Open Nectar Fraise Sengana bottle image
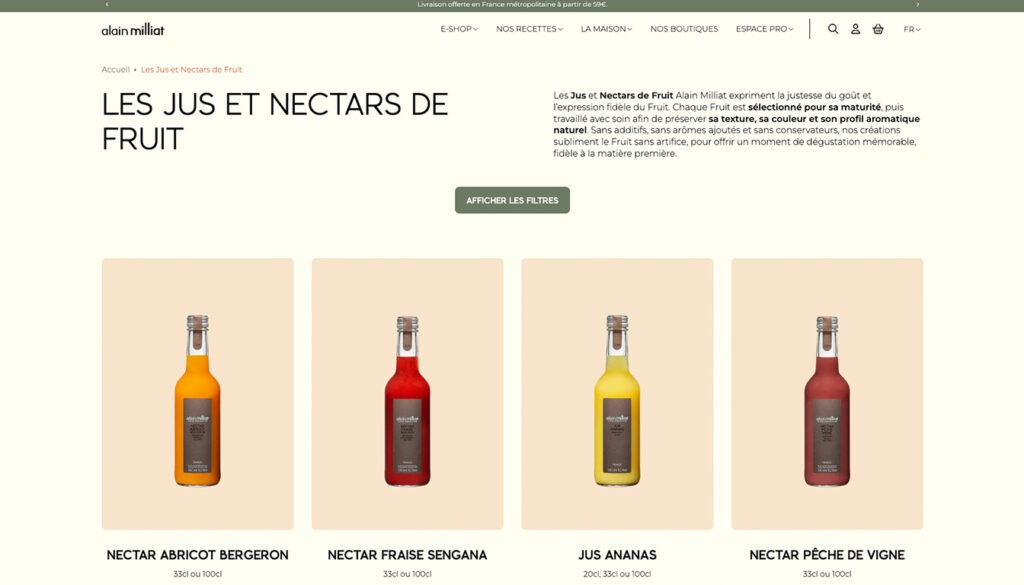Image resolution: width=1024 pixels, height=585 pixels. pyautogui.click(x=407, y=394)
